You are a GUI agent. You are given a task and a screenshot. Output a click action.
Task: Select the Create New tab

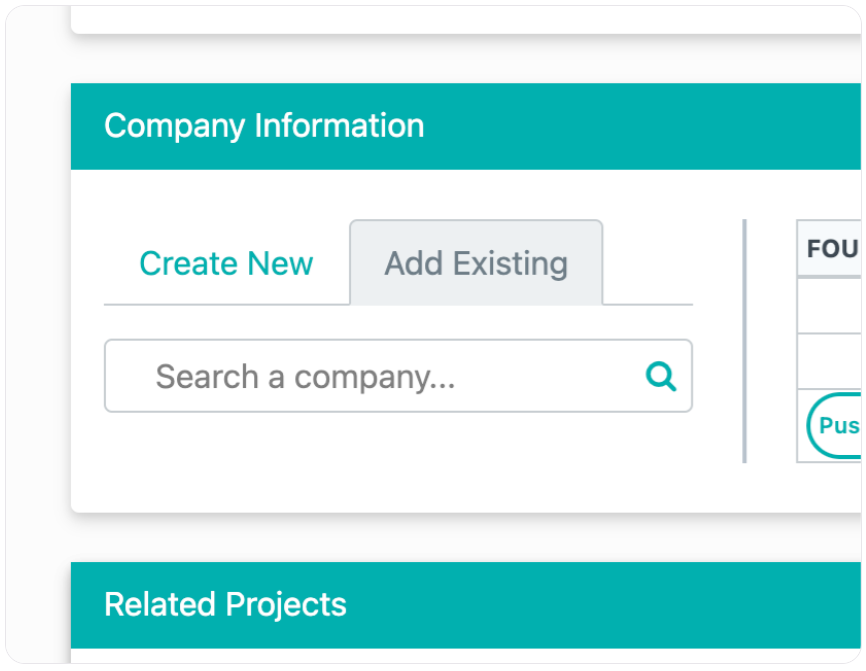coord(225,263)
